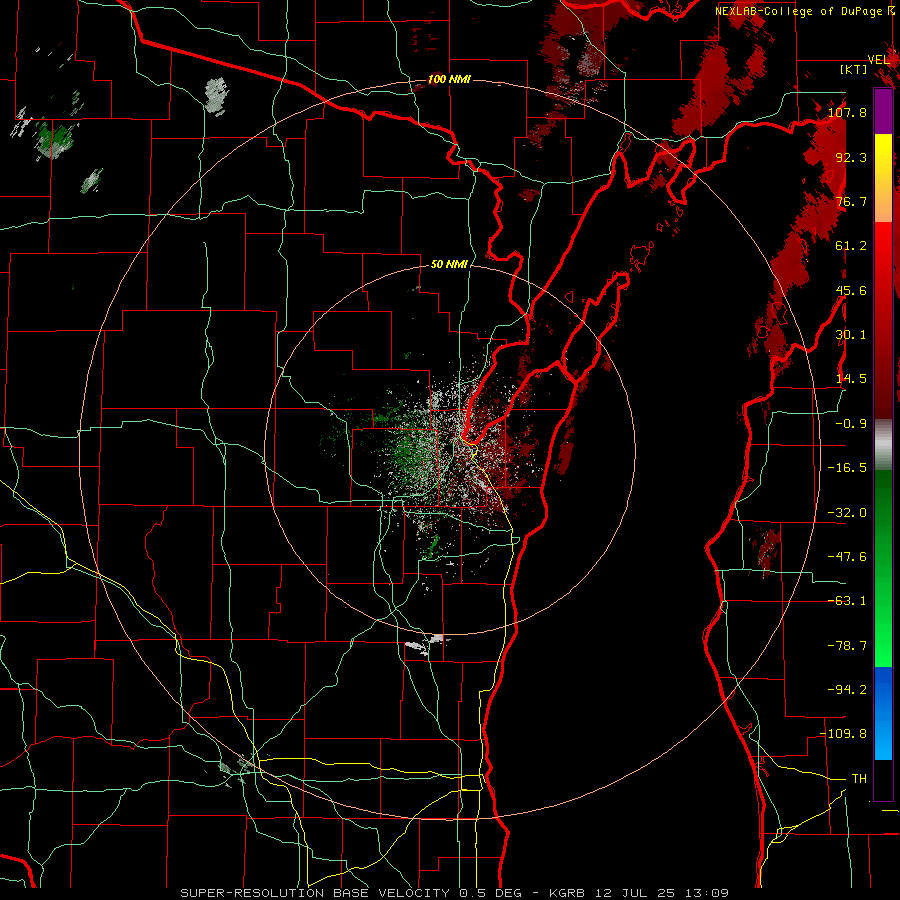Click the VEL legend heading

878,60
